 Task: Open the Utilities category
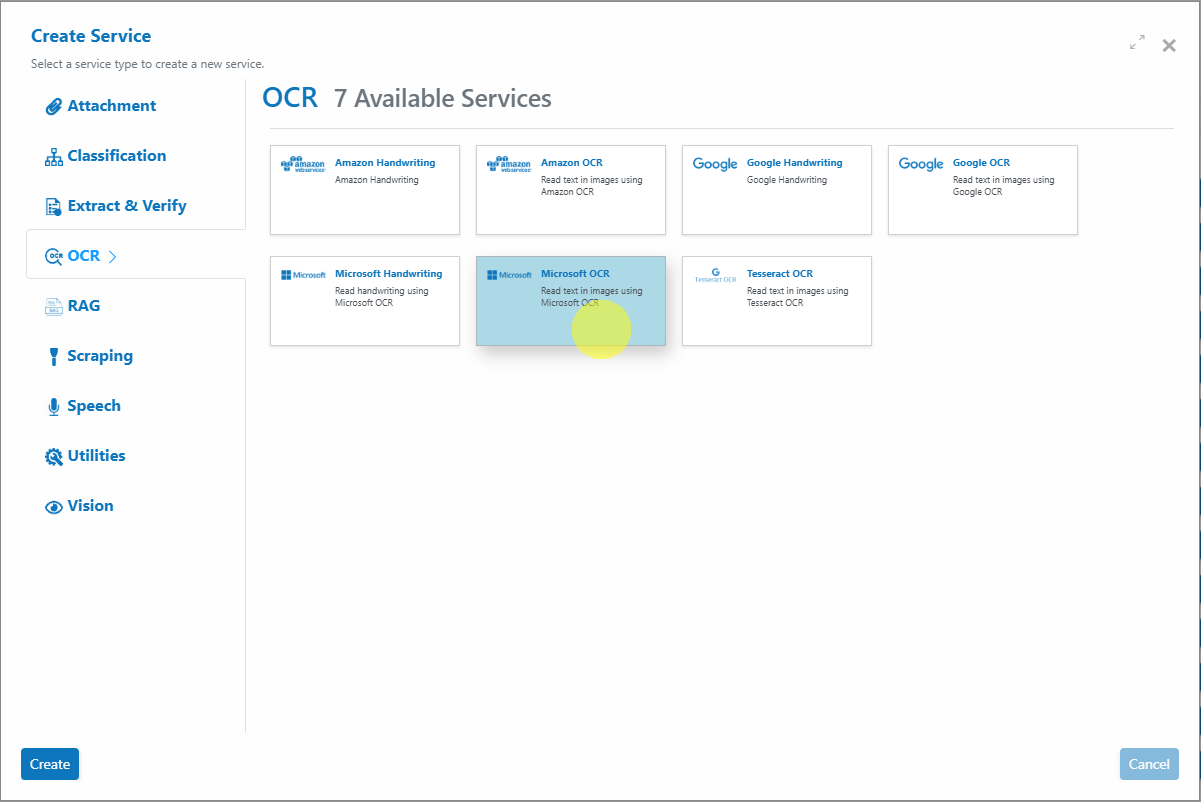[x=97, y=456]
